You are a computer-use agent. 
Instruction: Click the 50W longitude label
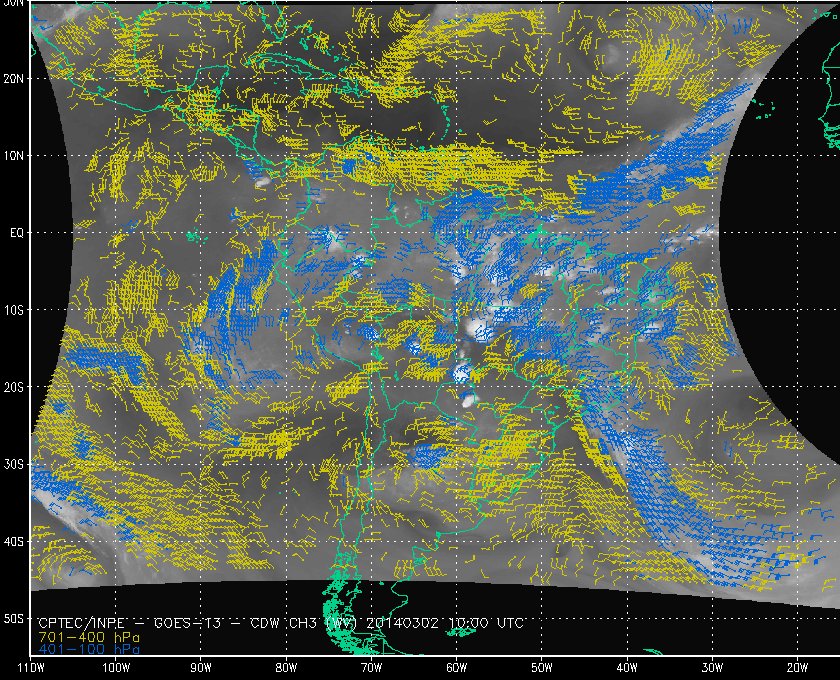(x=542, y=668)
